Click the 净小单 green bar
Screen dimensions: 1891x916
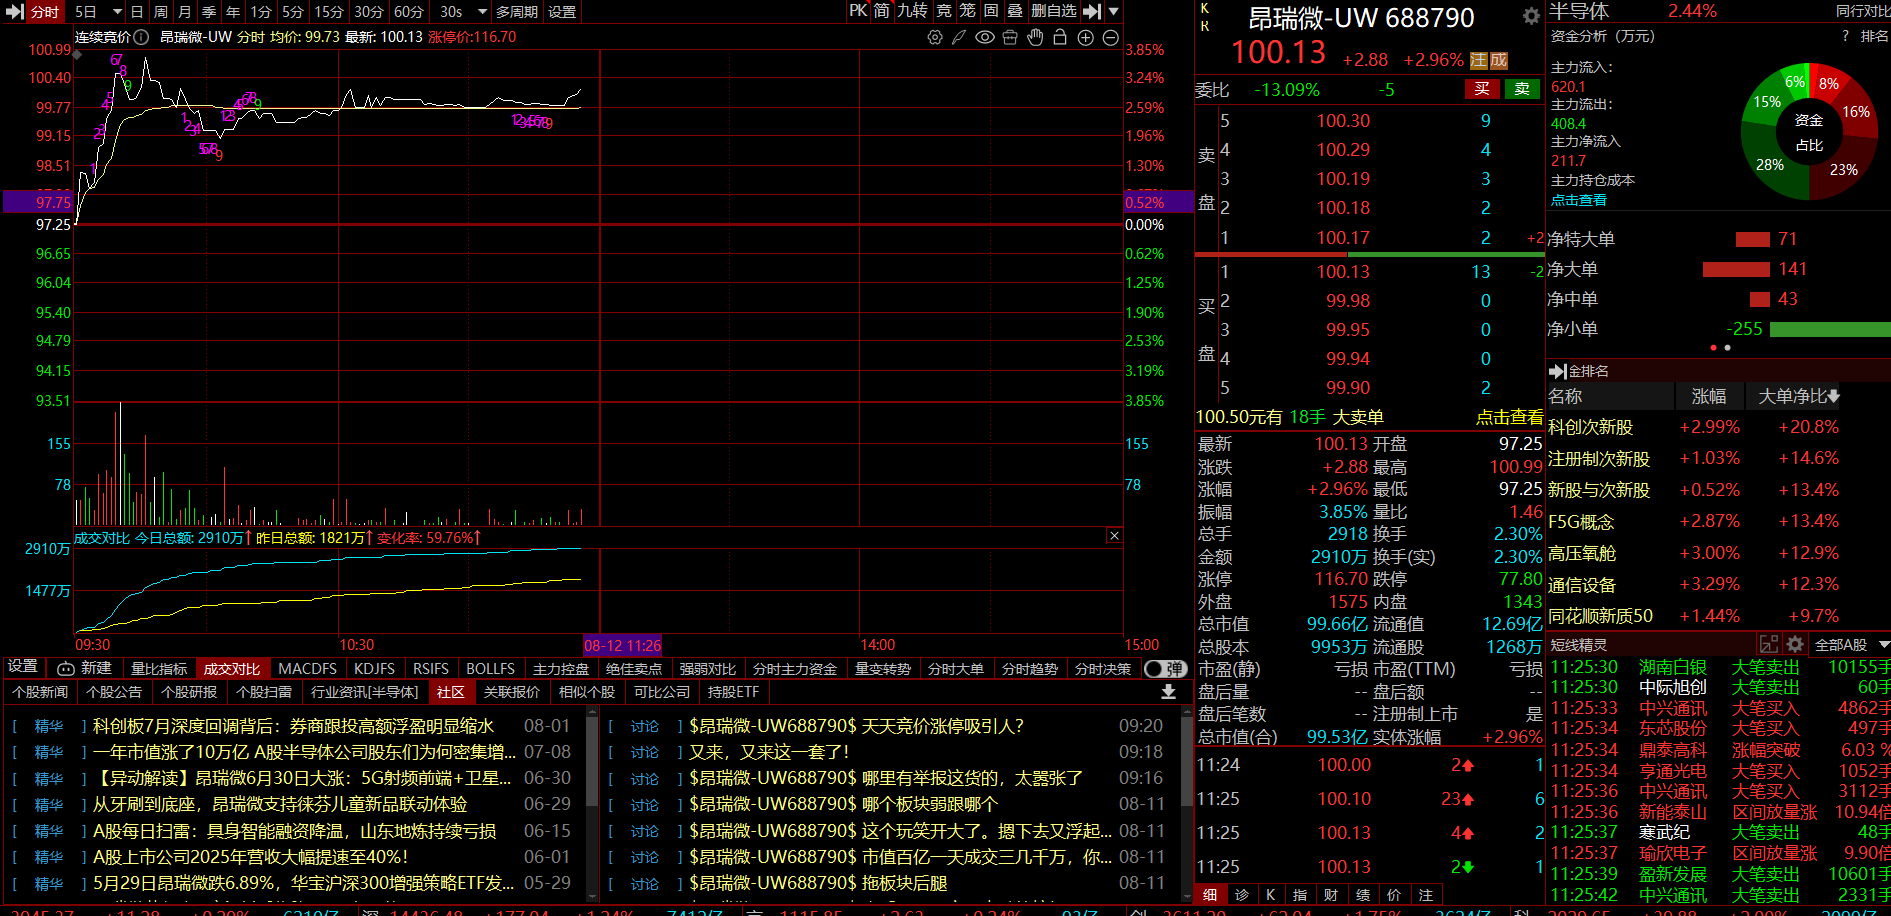(x=1830, y=329)
